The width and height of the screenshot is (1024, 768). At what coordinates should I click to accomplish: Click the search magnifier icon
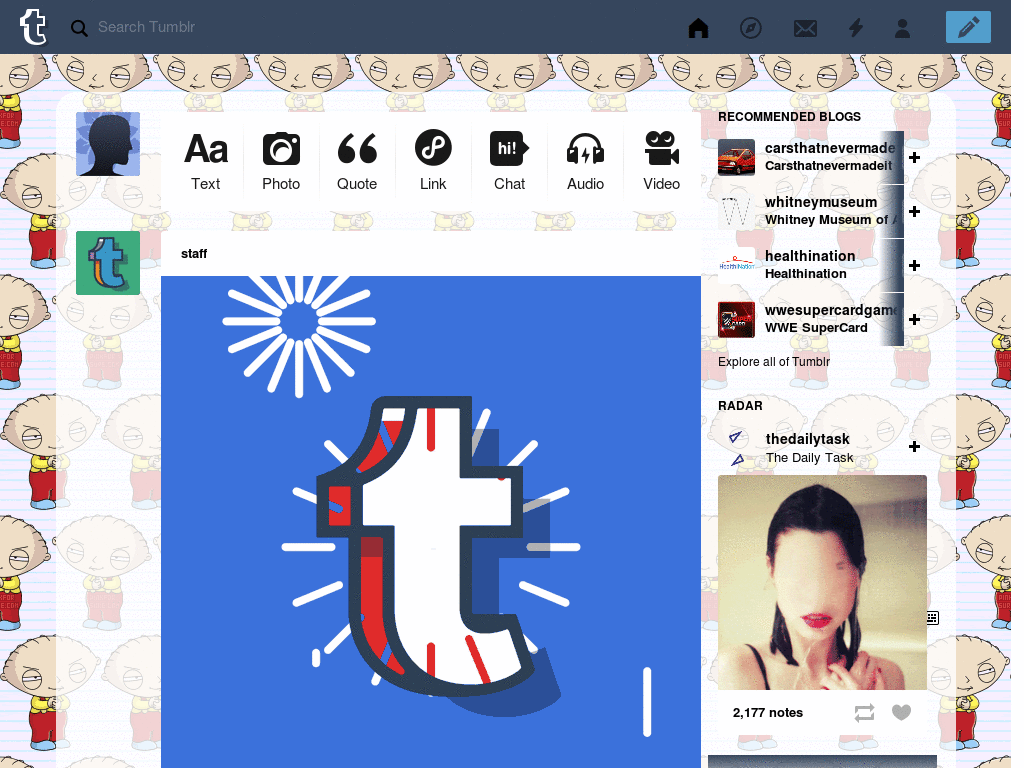(x=79, y=28)
